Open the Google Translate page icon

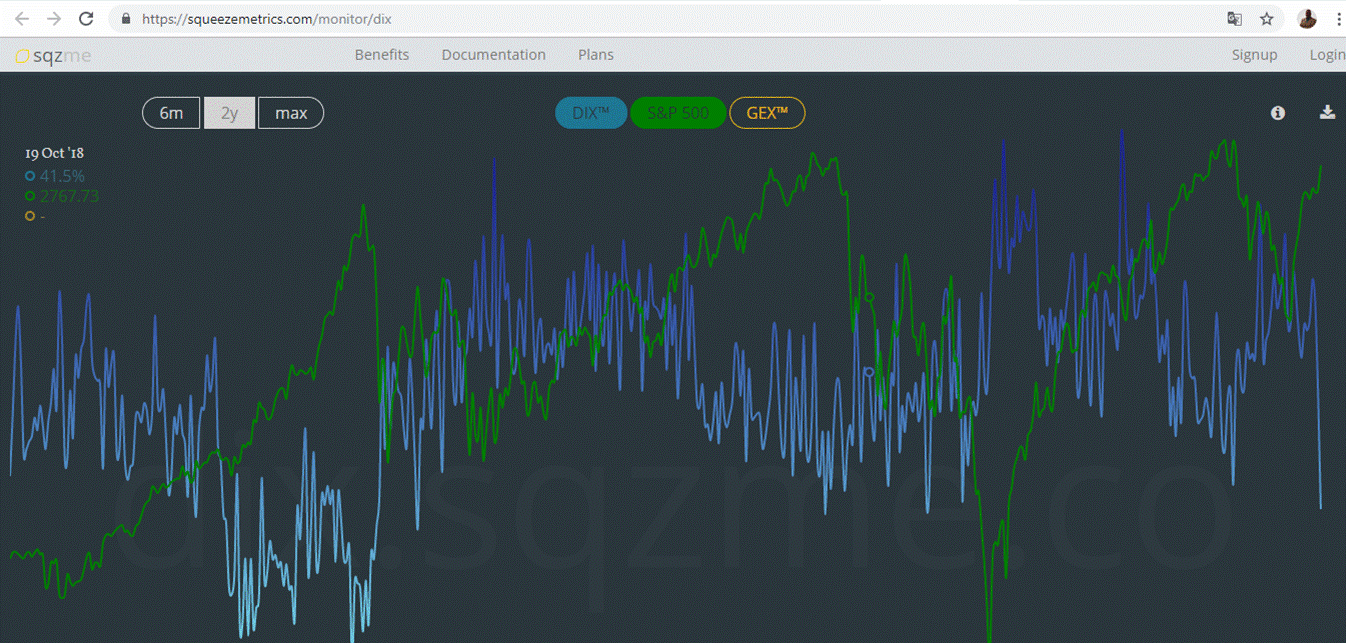[1235, 19]
